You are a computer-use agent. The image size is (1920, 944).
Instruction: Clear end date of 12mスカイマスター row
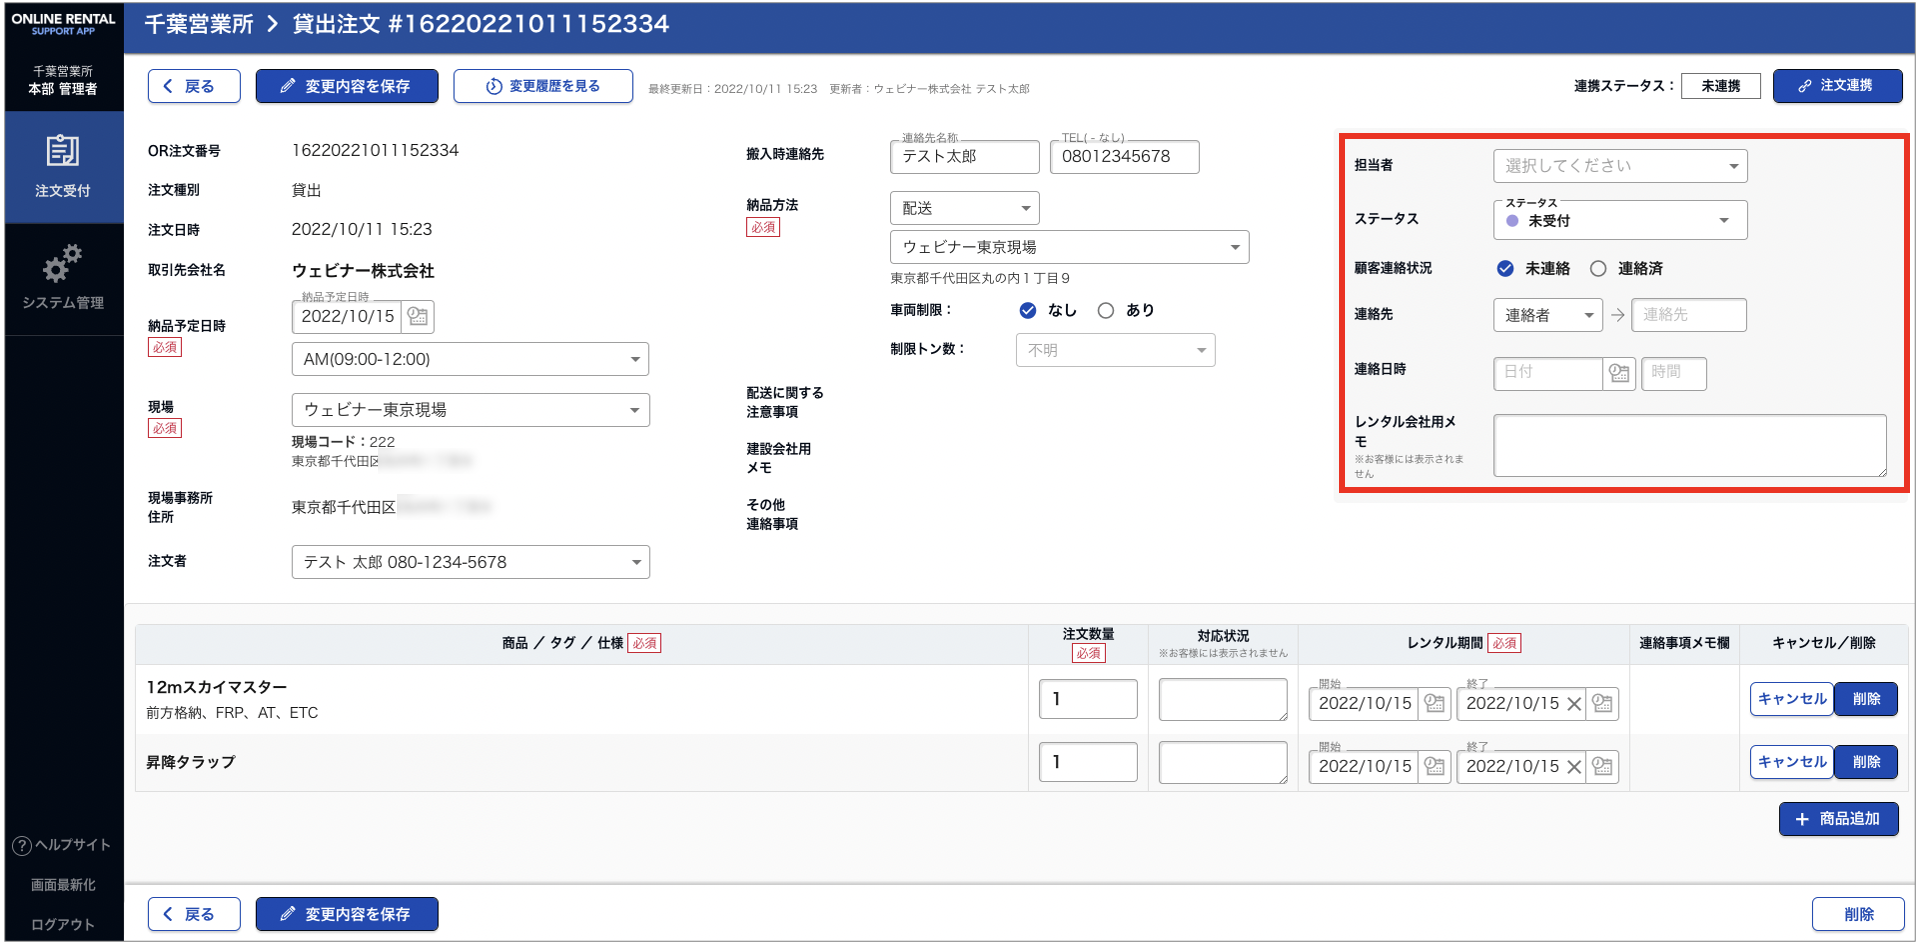coord(1574,704)
